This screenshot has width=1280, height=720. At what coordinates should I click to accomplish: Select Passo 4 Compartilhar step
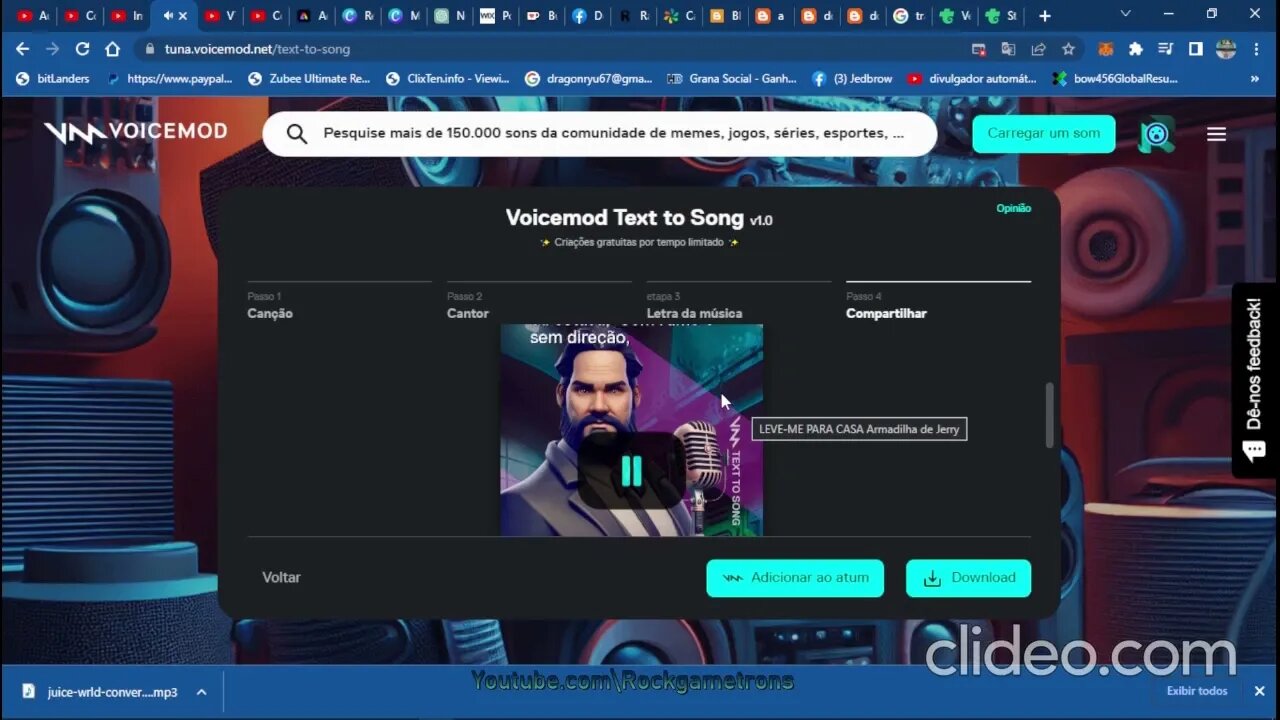coord(938,304)
